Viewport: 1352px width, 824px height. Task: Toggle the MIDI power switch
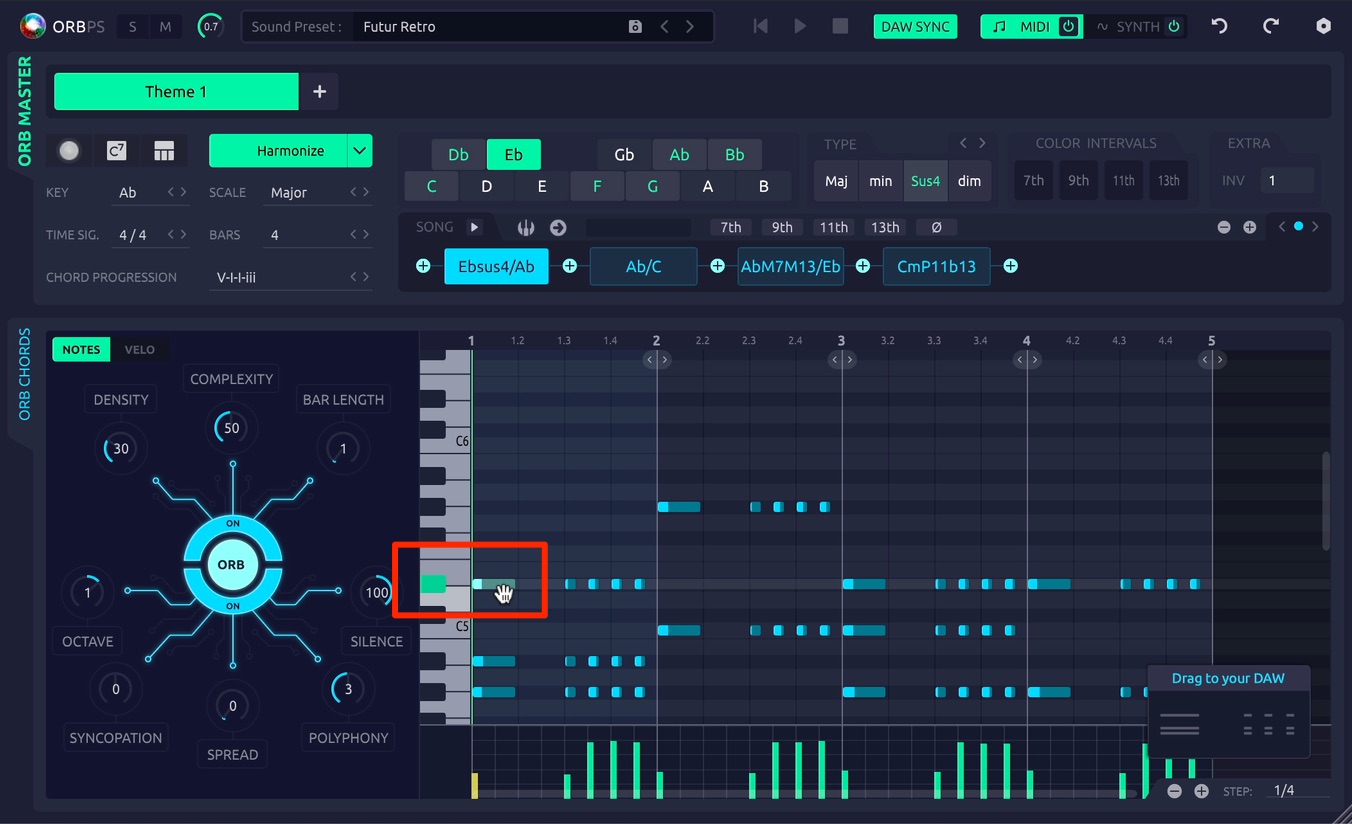click(x=1068, y=27)
